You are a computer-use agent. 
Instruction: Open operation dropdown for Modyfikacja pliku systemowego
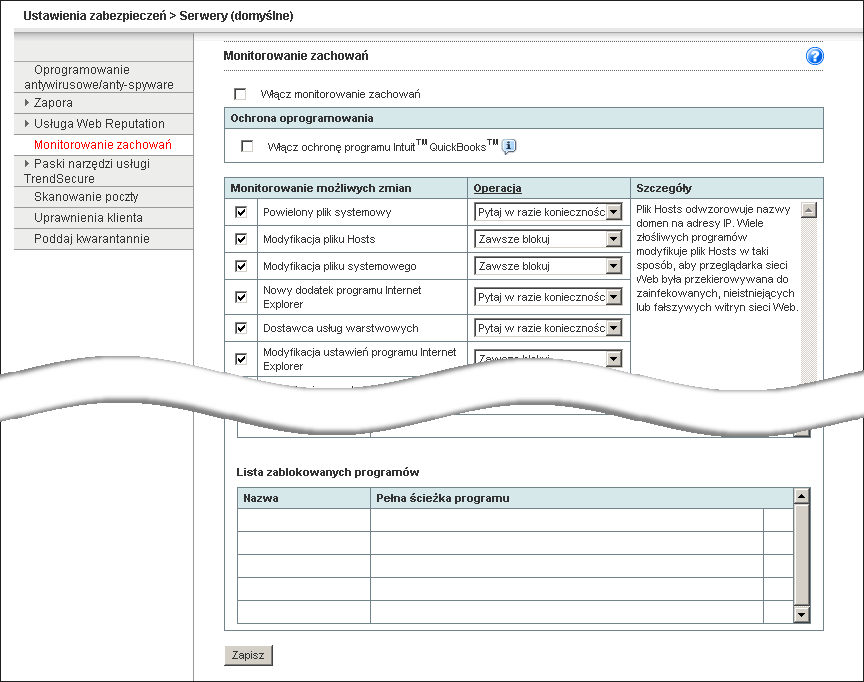click(x=548, y=266)
